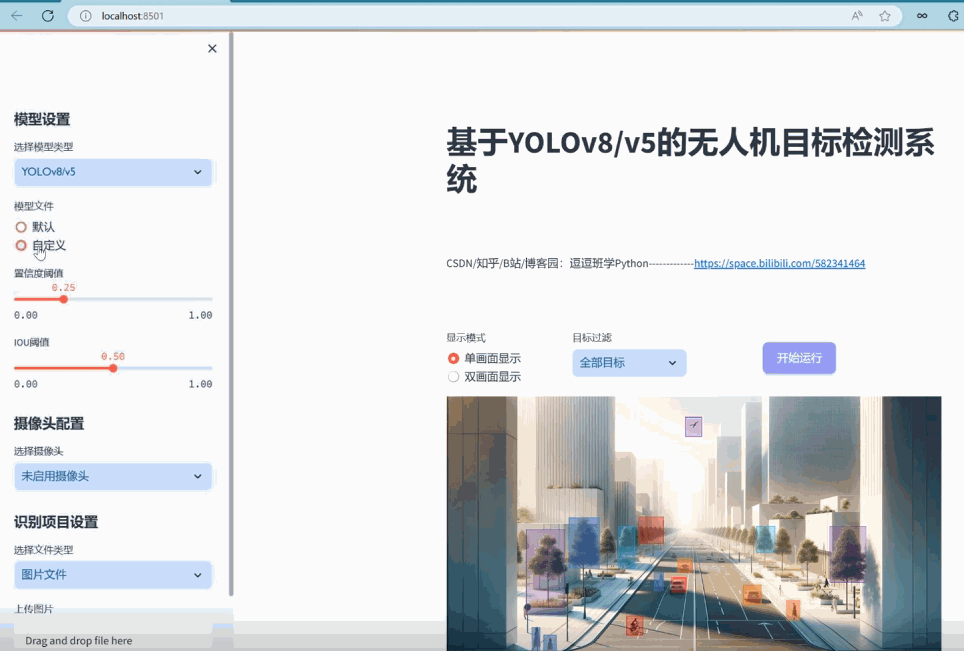Click the confidence threshold slider handle at 0.25
Viewport: 964px width, 651px height.
[x=62, y=298]
